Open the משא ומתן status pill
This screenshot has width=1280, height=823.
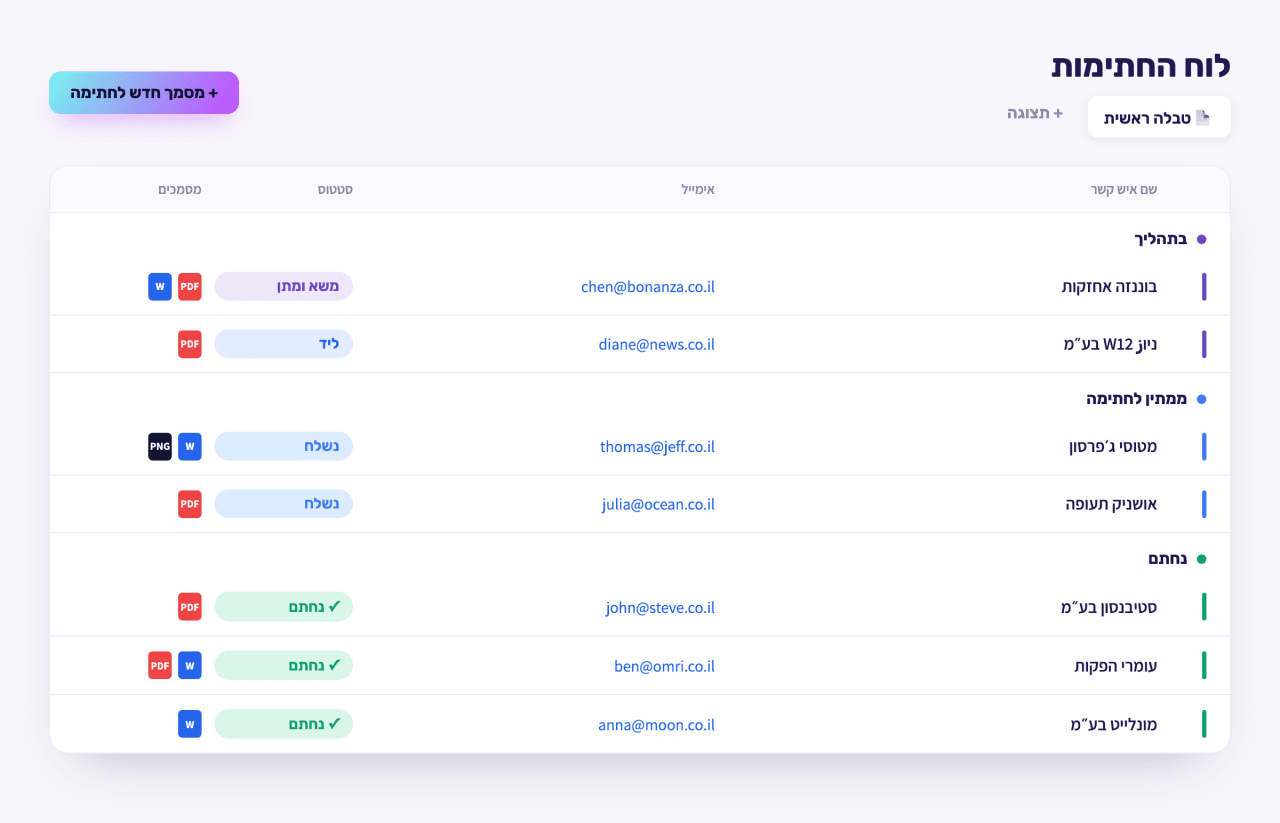tap(284, 286)
